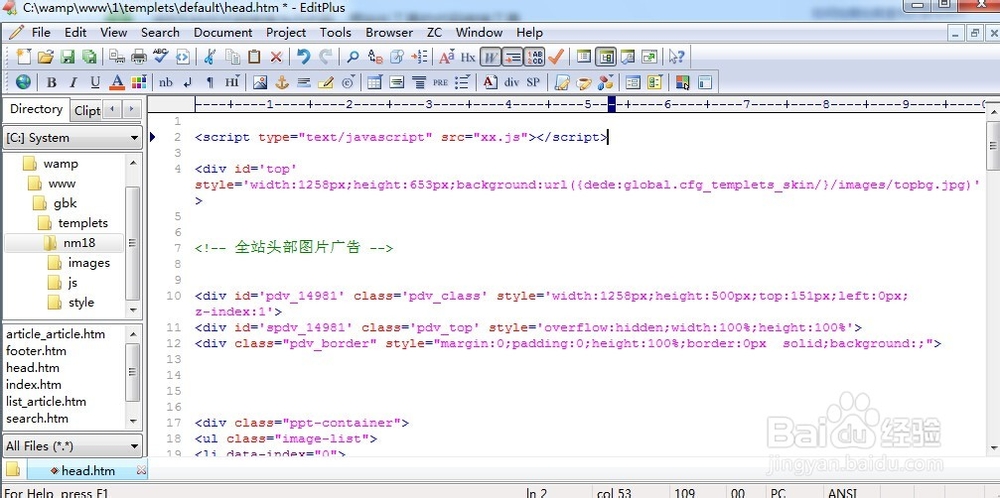Insert HTML table icon
The image size is (1000, 498).
click(375, 82)
